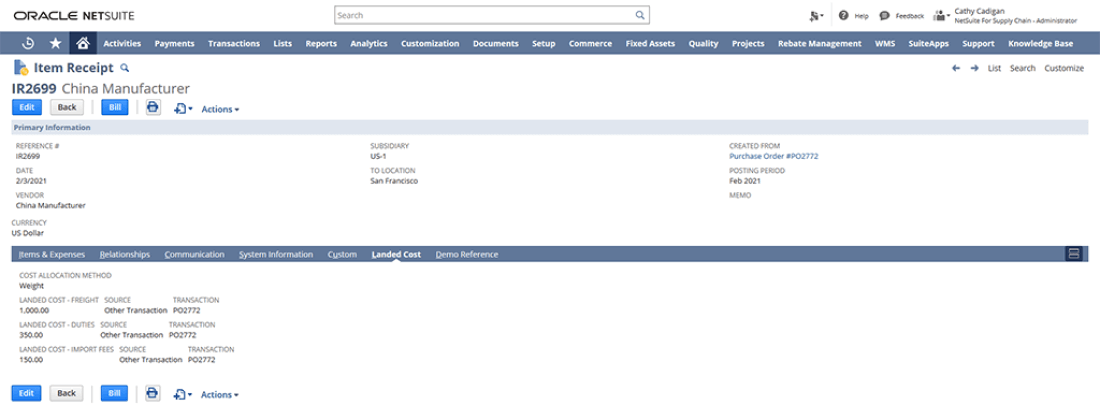
Task: Click Cathy Cadigan user name
Action: click(980, 11)
